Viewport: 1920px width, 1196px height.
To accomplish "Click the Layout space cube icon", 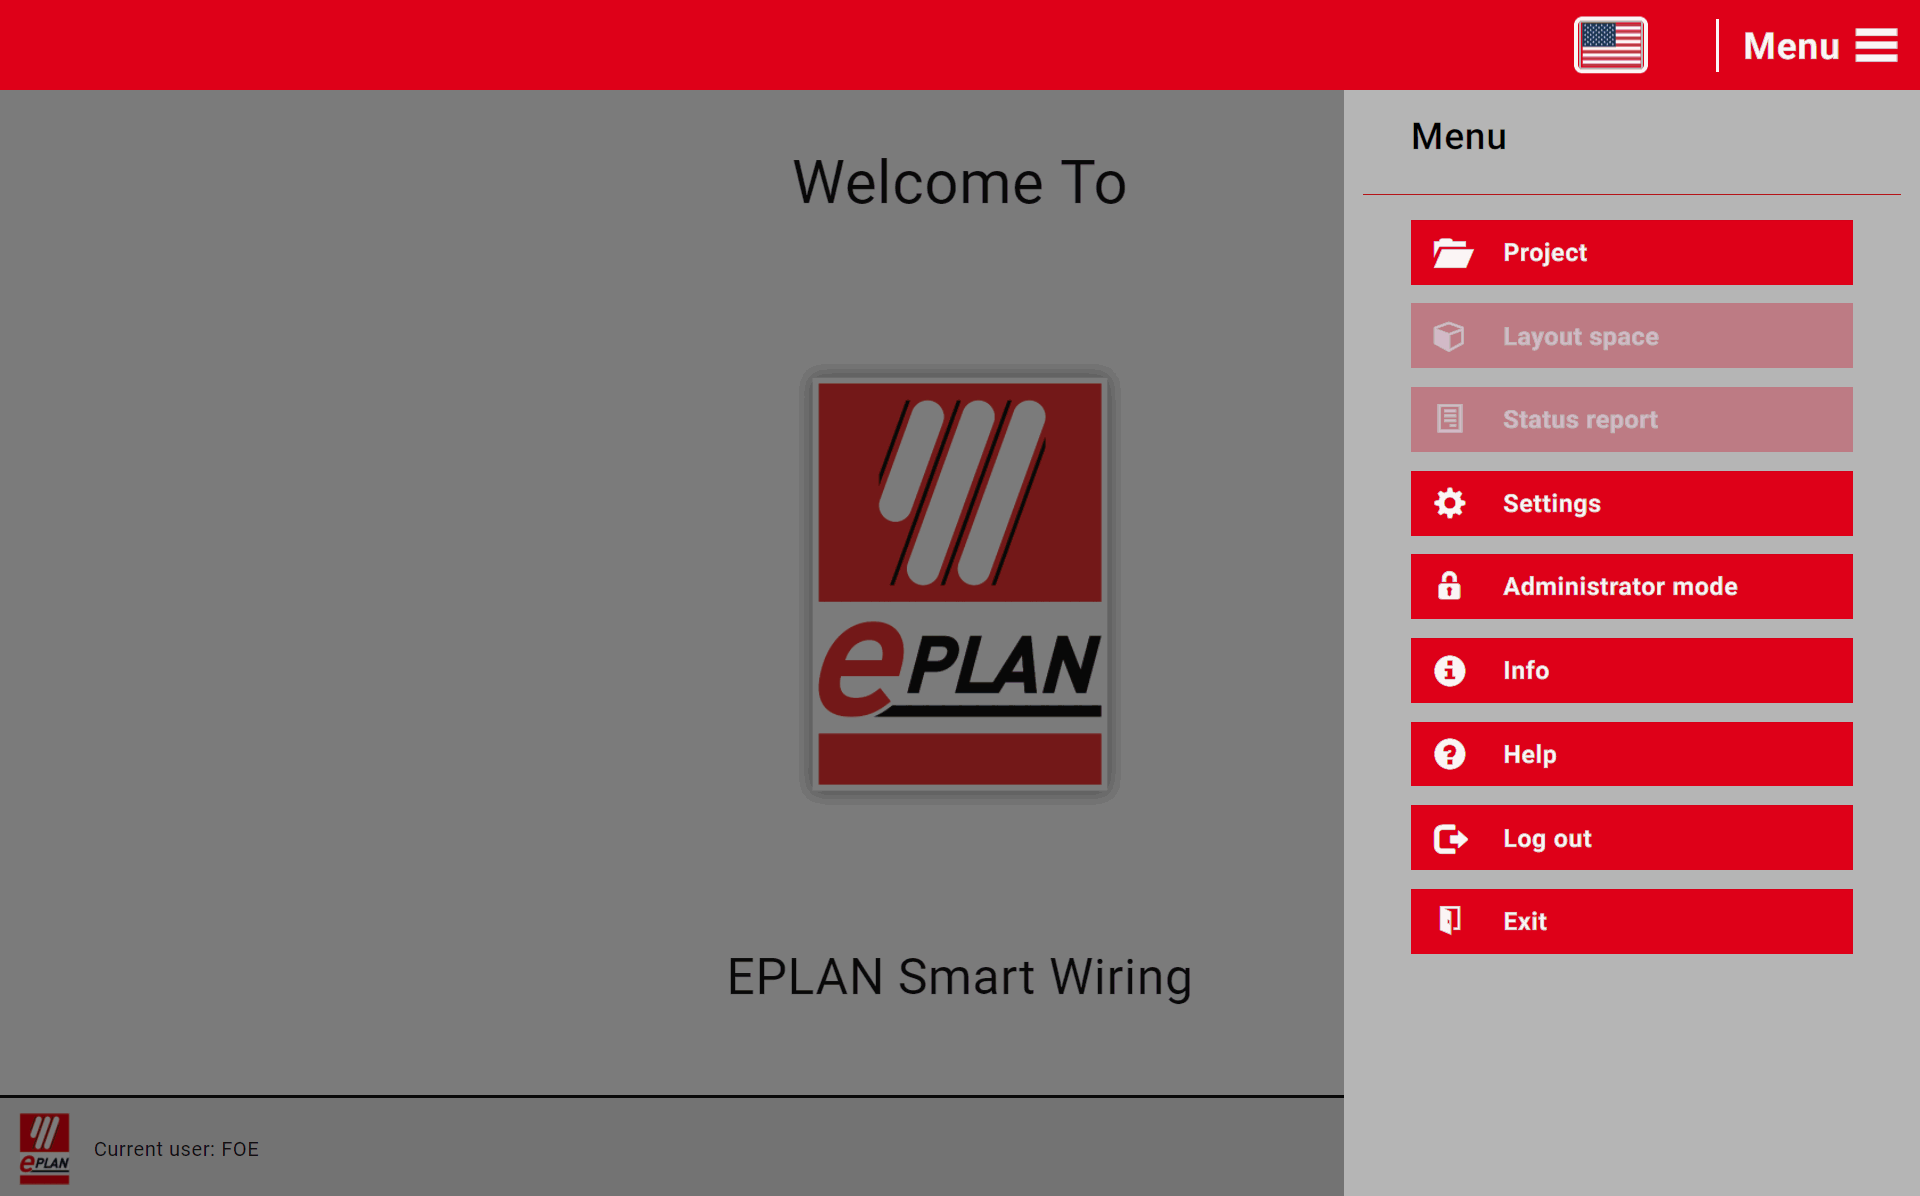I will click(x=1450, y=336).
